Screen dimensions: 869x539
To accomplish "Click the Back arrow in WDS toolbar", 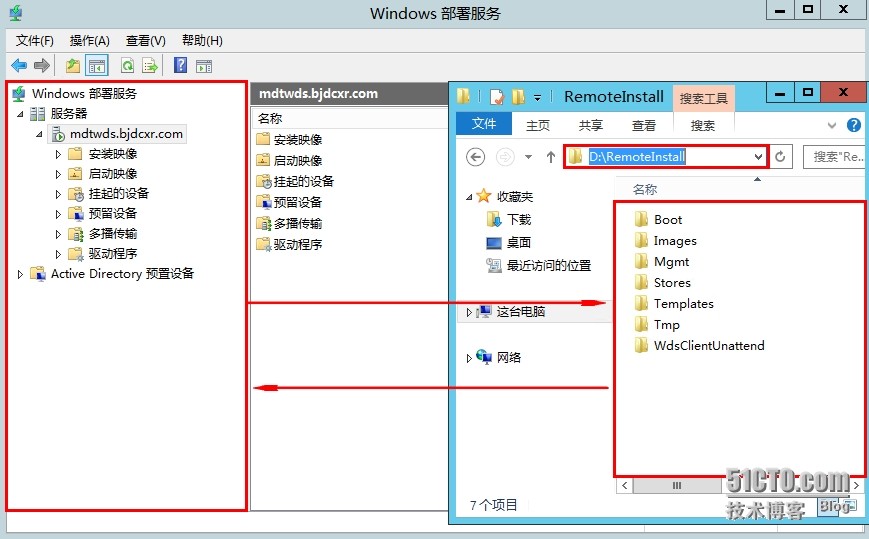I will (x=19, y=66).
